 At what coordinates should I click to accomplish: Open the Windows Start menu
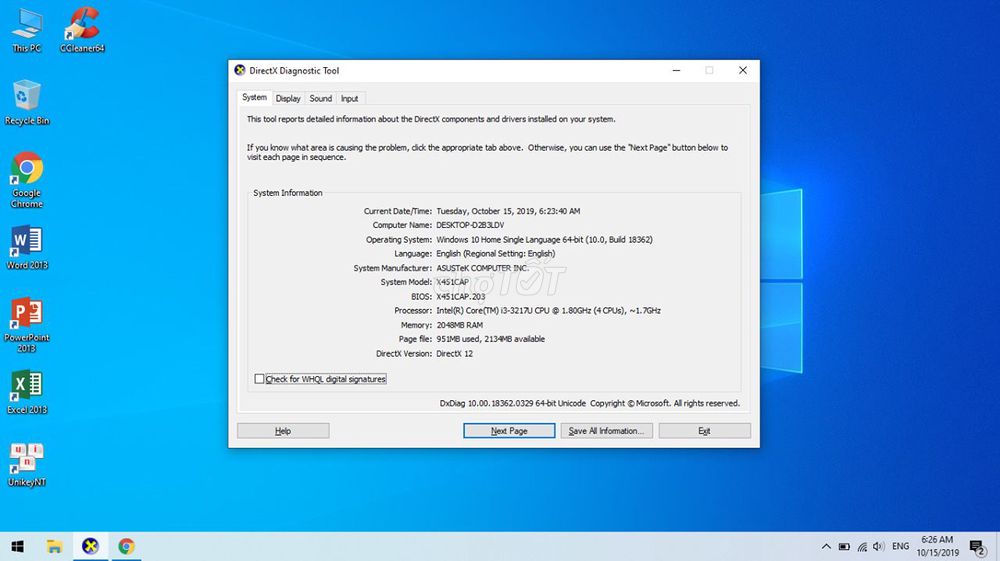(x=18, y=546)
